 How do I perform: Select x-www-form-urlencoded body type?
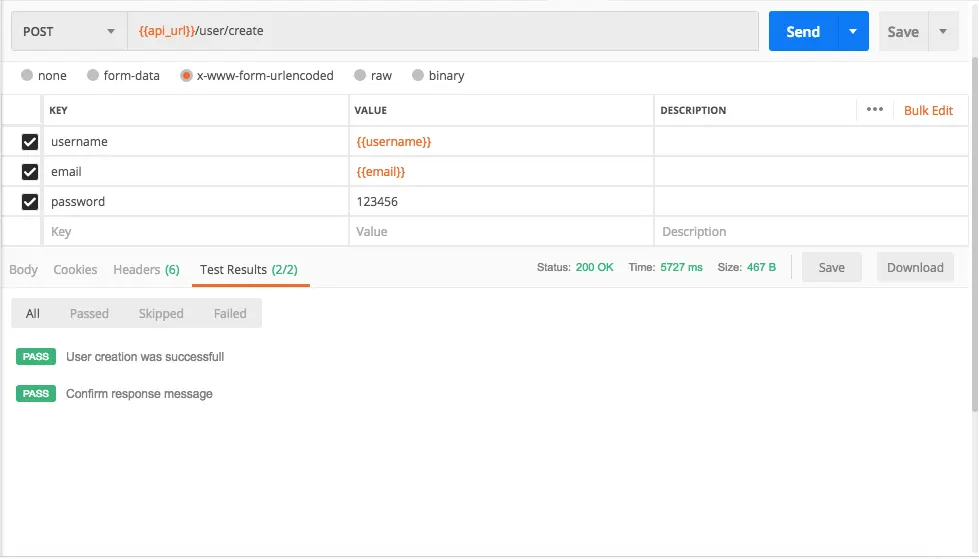pyautogui.click(x=257, y=76)
